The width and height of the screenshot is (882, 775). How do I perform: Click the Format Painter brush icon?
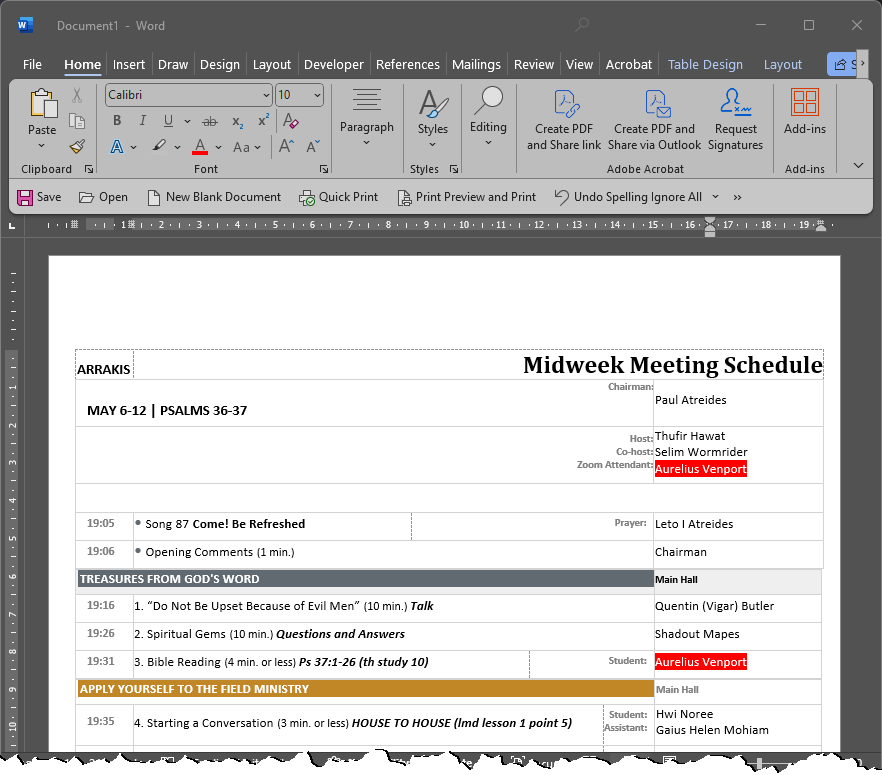pyautogui.click(x=77, y=146)
